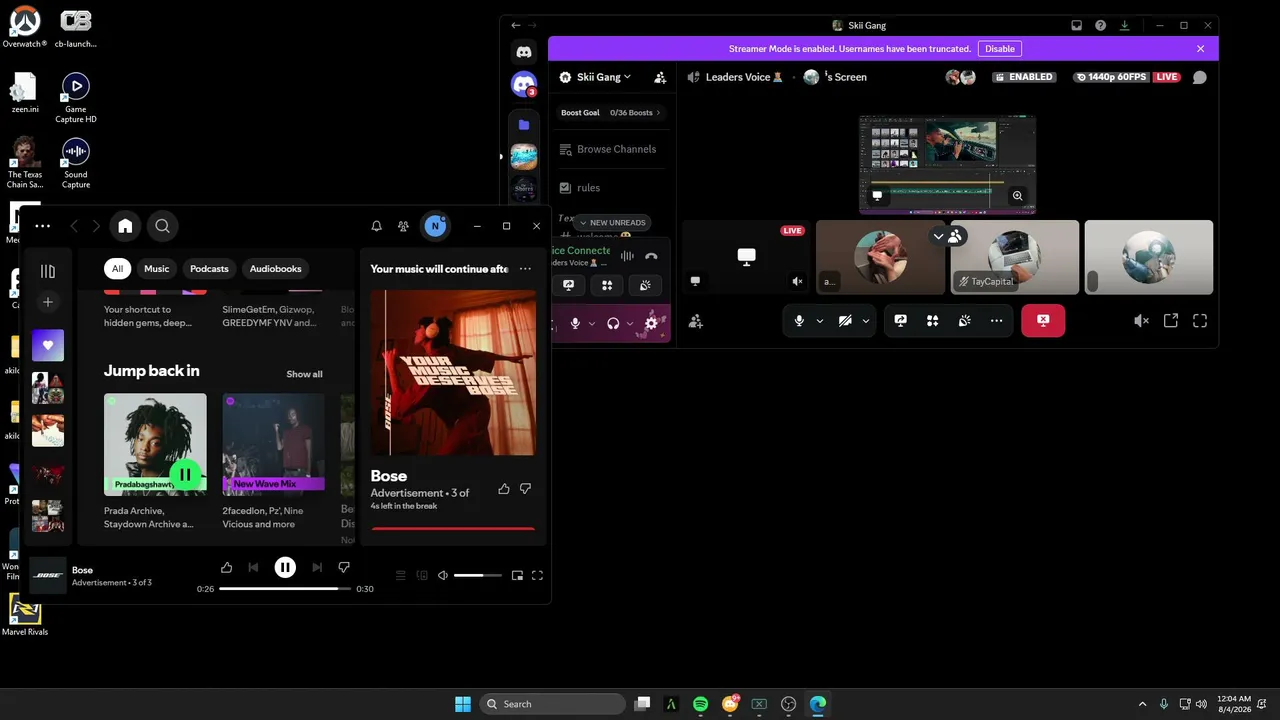Show chat for Discord voice channel

pyautogui.click(x=1199, y=77)
